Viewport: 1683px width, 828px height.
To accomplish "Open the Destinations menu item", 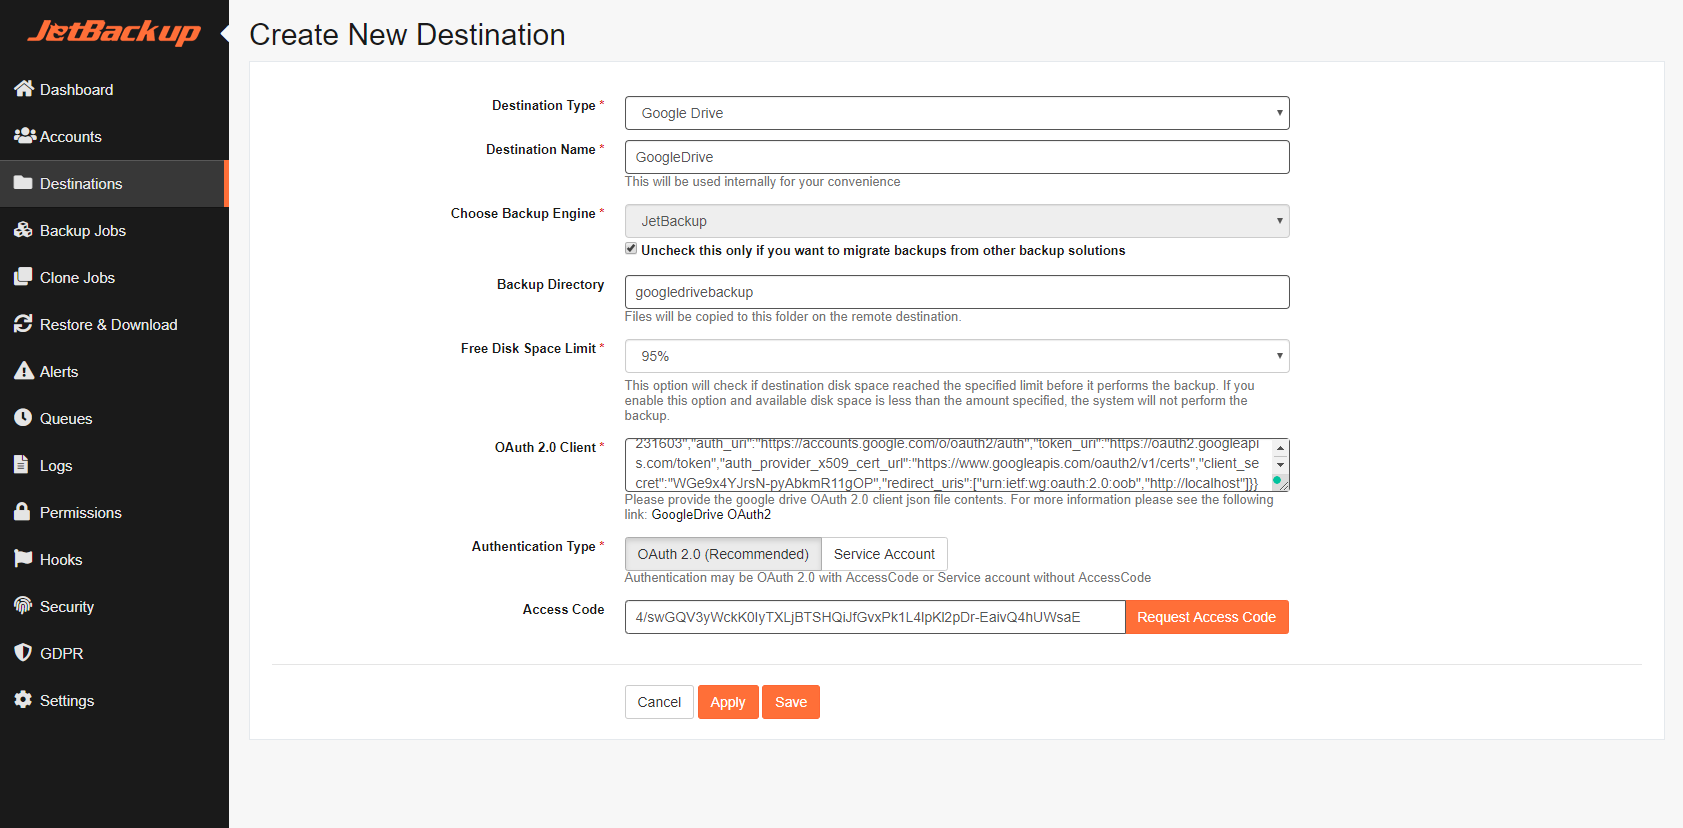I will pos(114,183).
